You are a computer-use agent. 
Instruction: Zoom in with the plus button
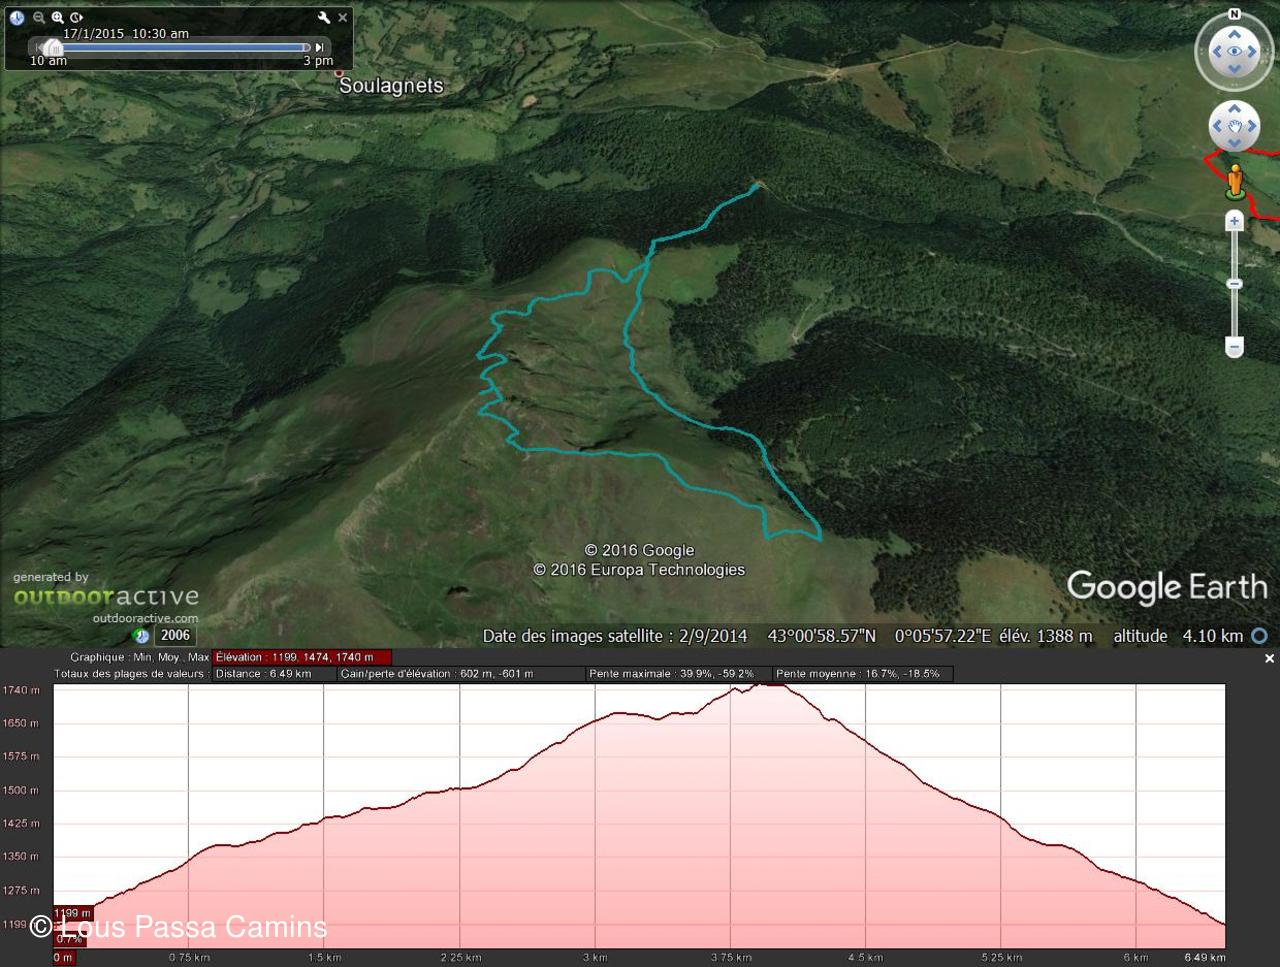pyautogui.click(x=1234, y=221)
